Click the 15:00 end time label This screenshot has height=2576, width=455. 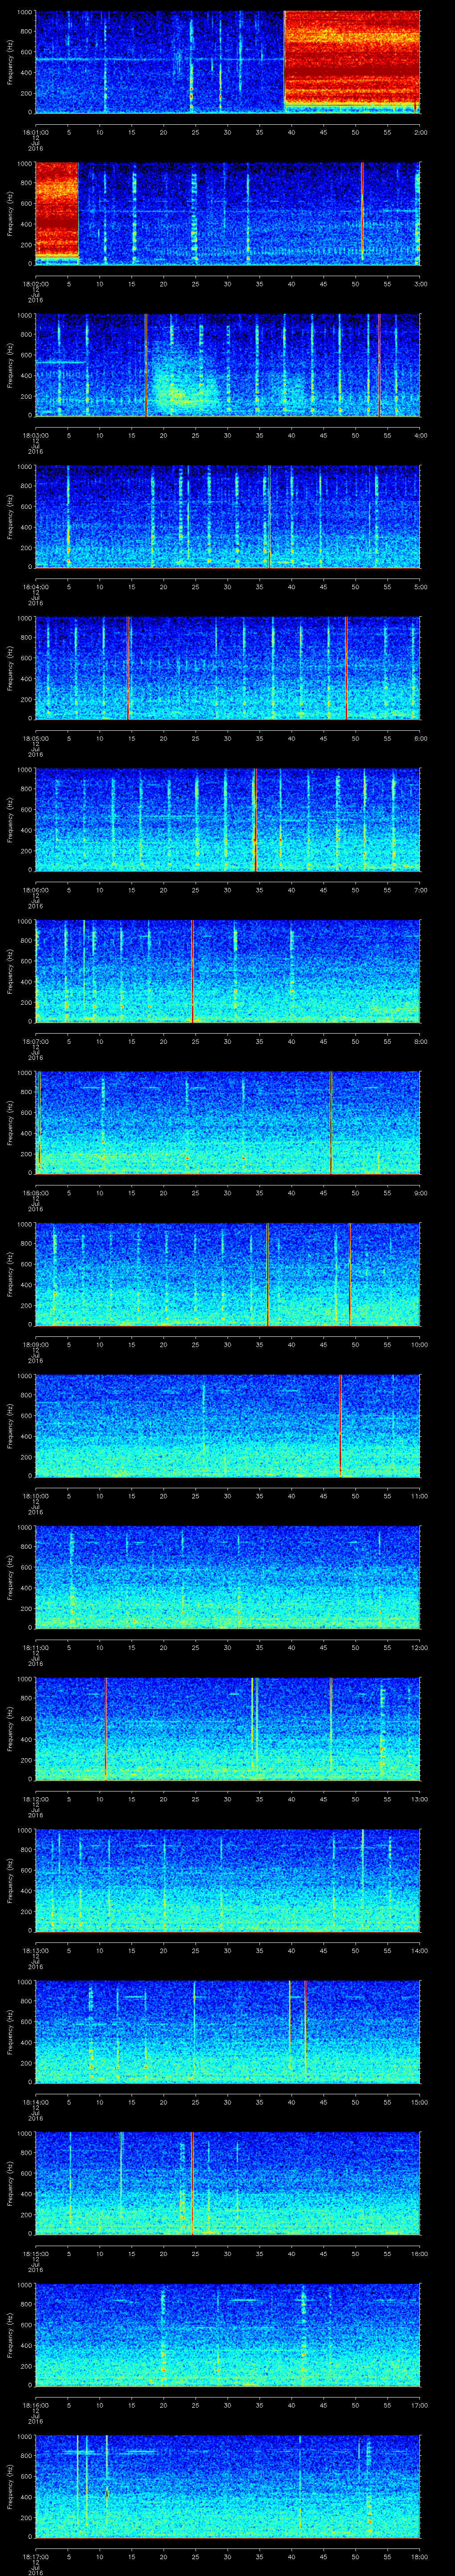pos(420,2101)
